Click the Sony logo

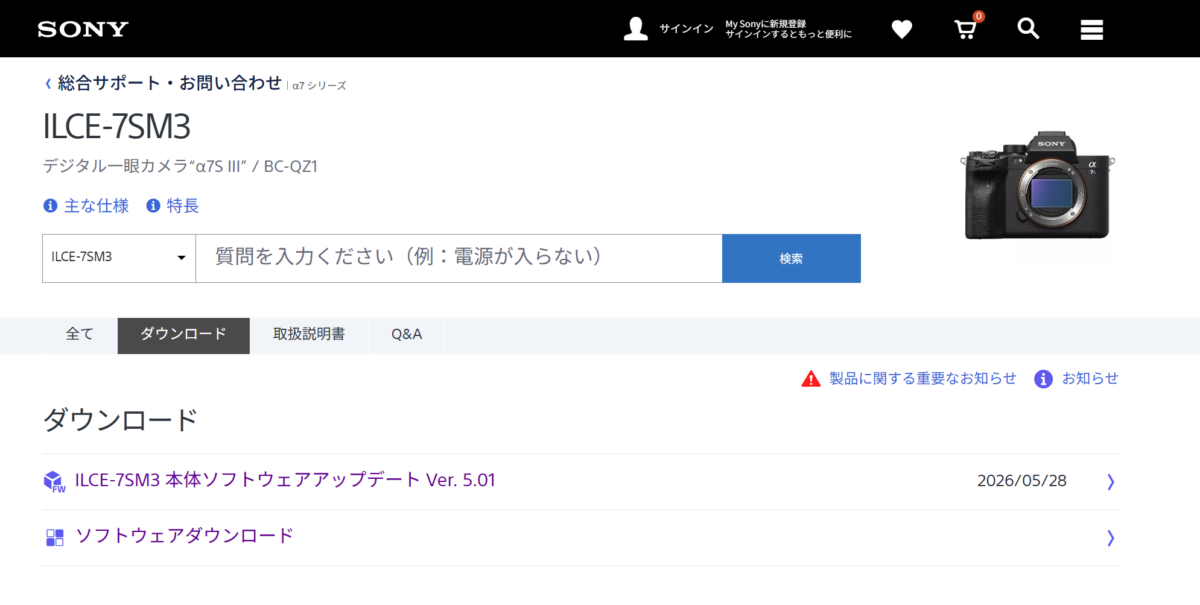(83, 29)
